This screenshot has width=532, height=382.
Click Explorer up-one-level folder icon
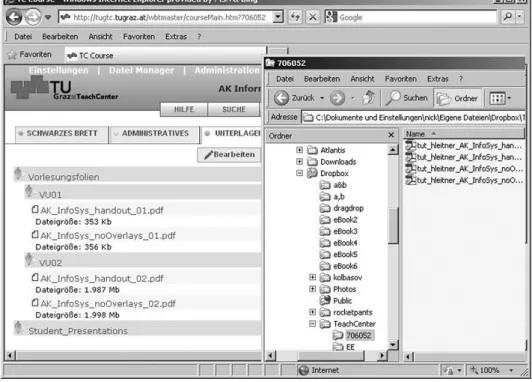click(x=369, y=98)
